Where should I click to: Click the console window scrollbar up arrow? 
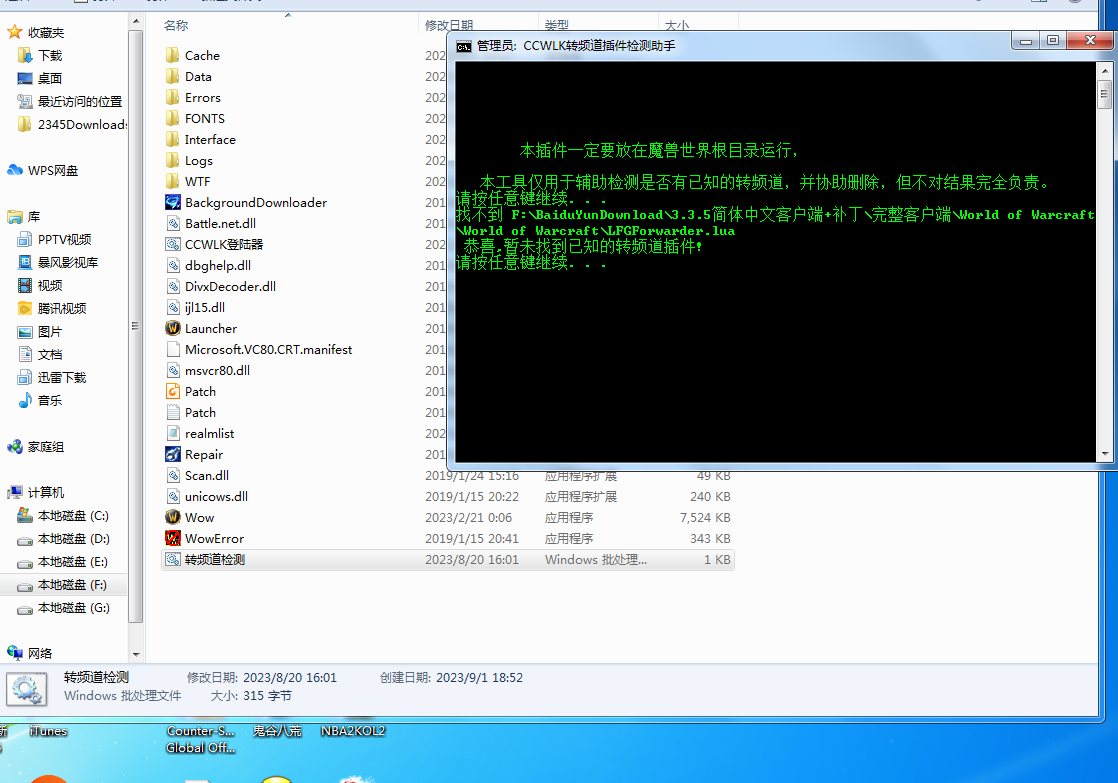tap(1105, 70)
